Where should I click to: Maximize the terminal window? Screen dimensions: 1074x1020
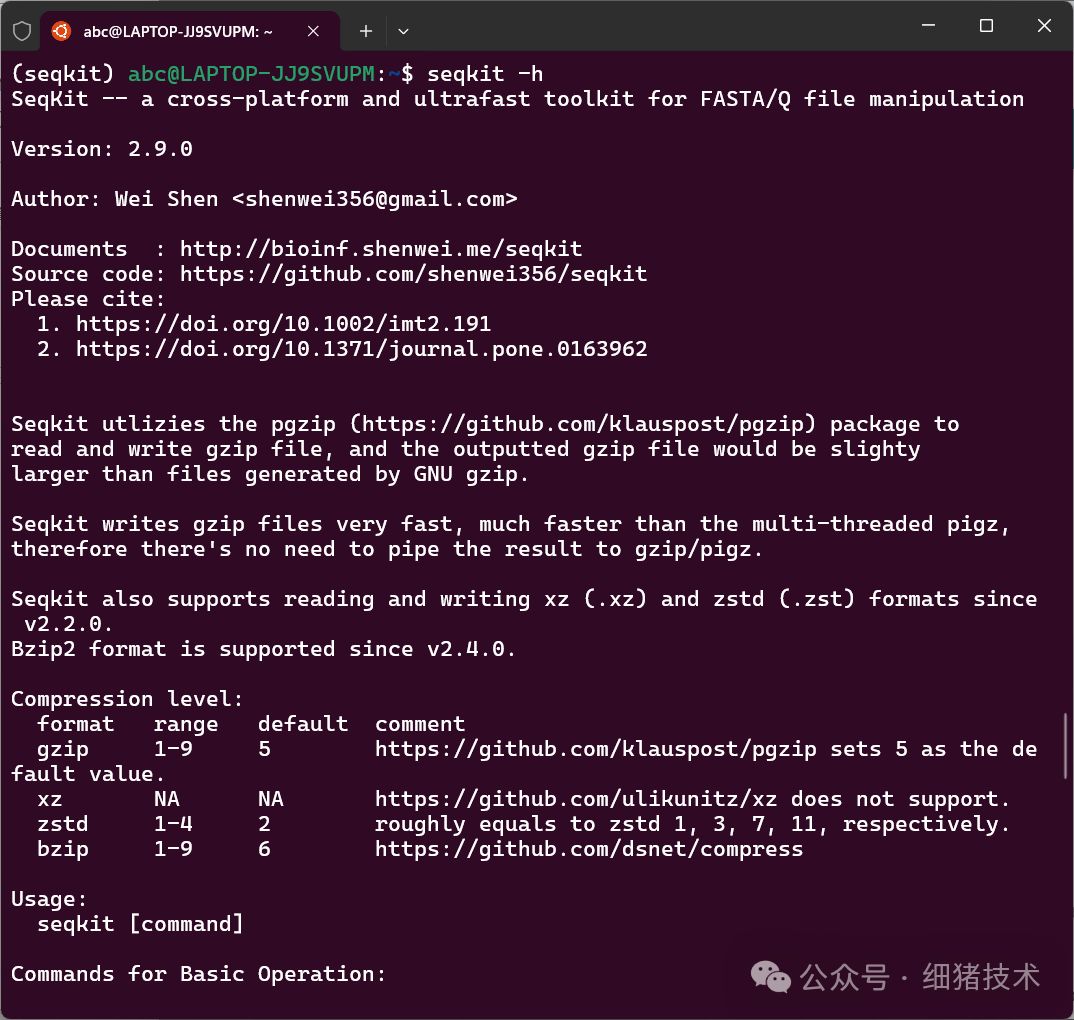tap(986, 27)
